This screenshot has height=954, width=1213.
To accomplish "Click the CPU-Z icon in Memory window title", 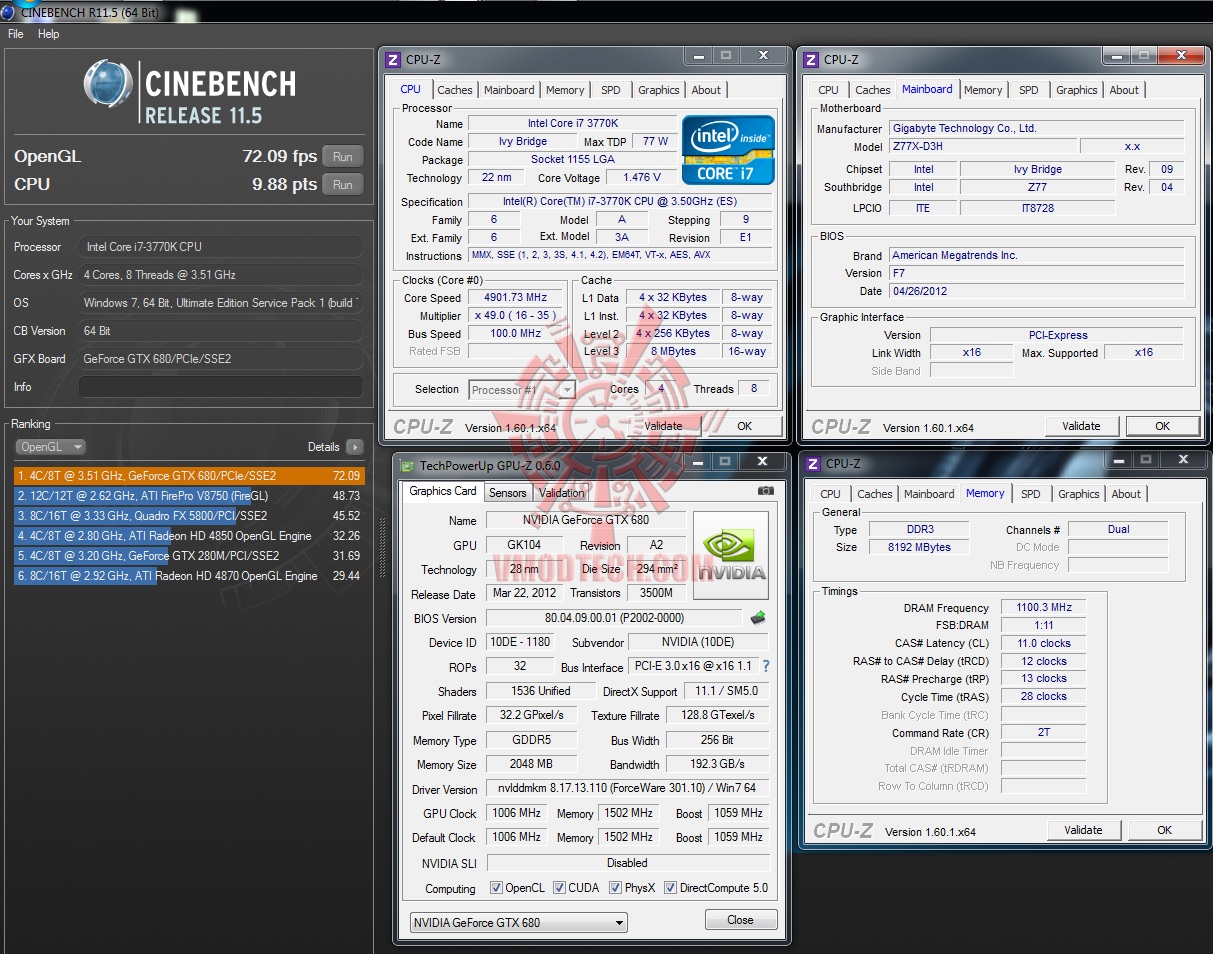I will [813, 464].
